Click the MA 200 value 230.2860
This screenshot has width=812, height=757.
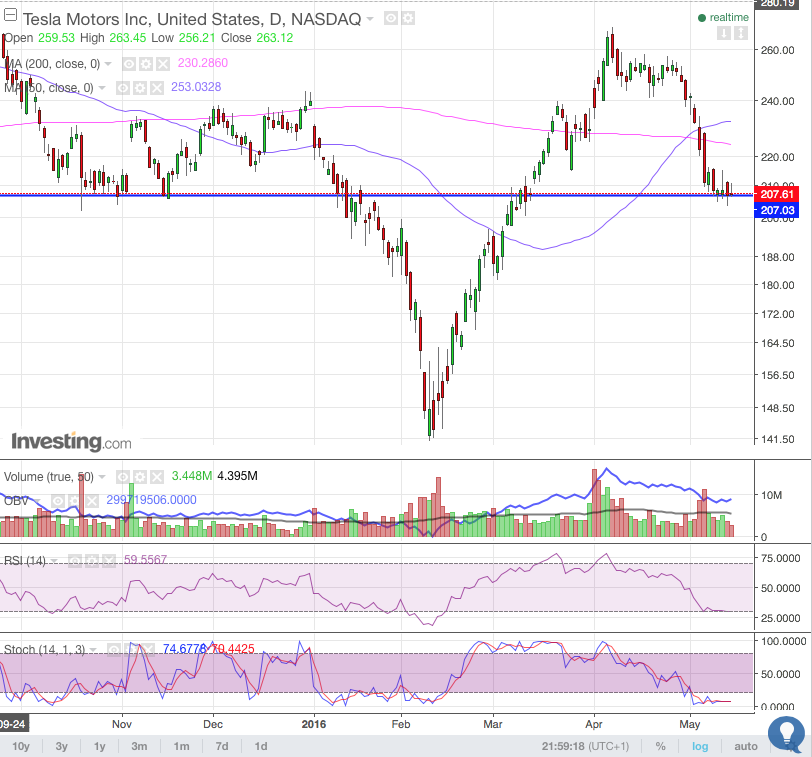202,63
